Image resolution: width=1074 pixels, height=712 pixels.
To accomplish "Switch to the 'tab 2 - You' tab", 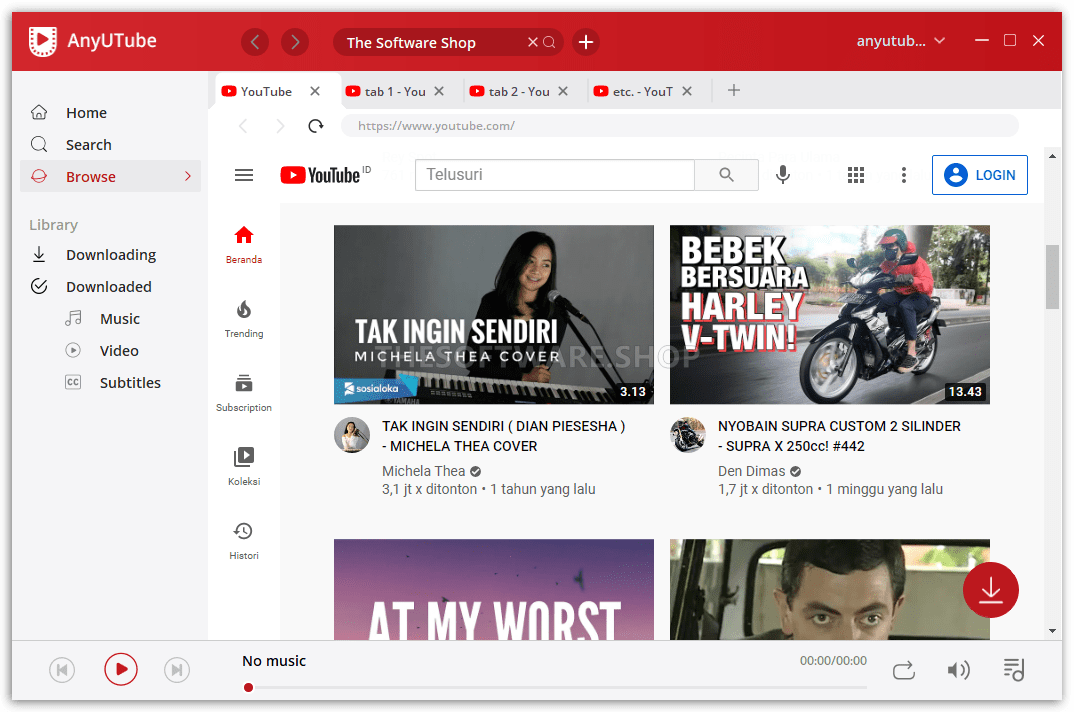I will [x=515, y=90].
